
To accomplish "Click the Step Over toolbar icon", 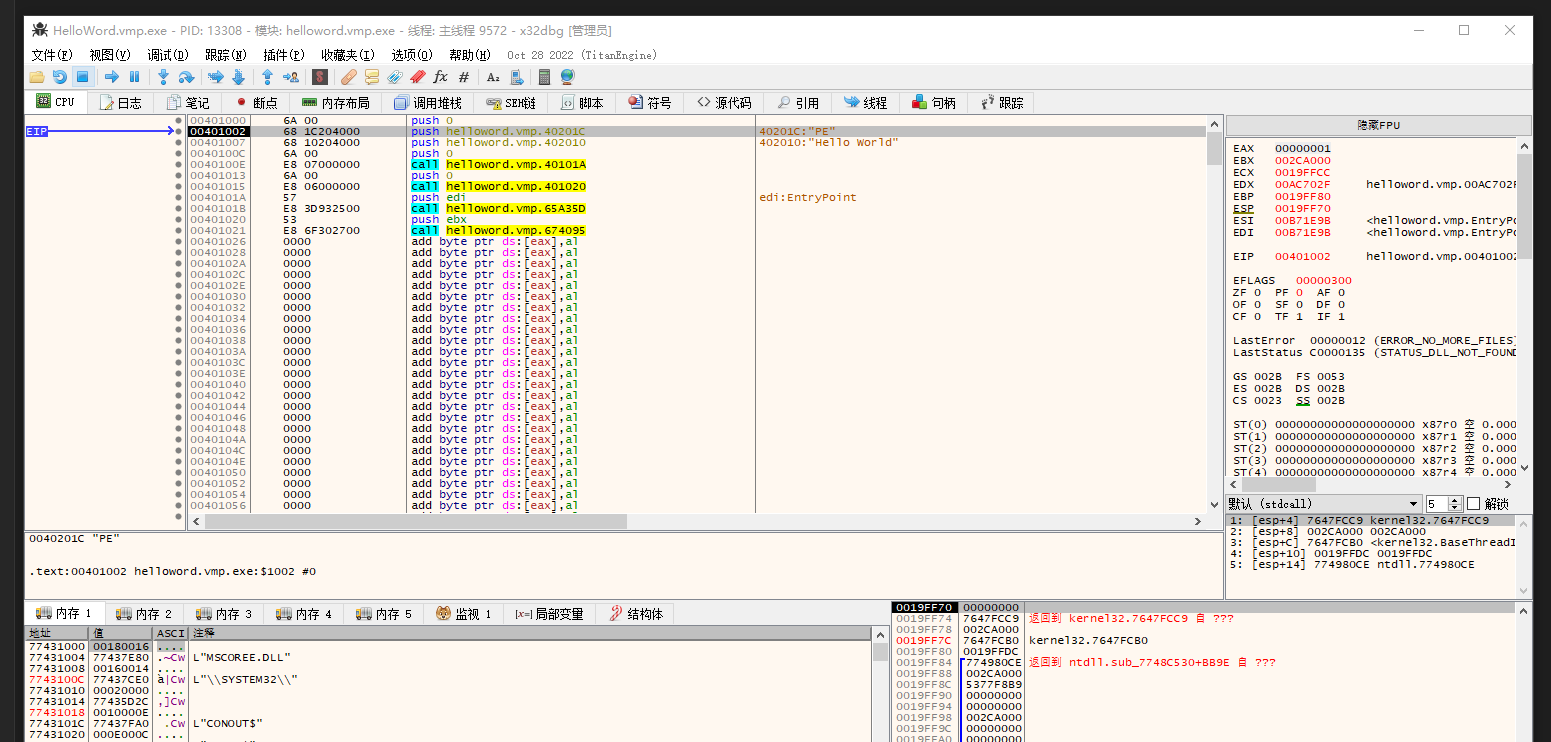I will click(x=186, y=77).
